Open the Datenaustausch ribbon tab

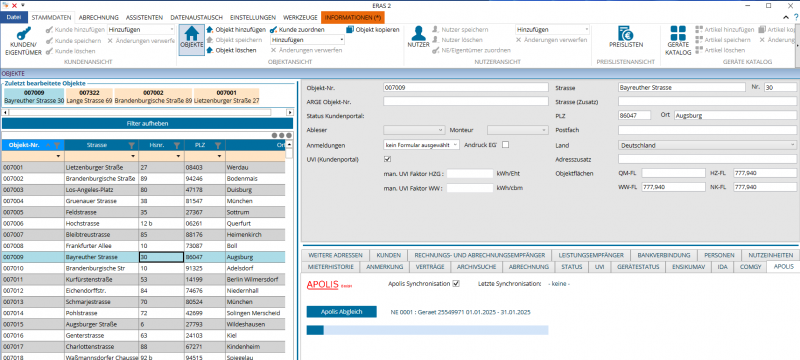click(x=196, y=17)
